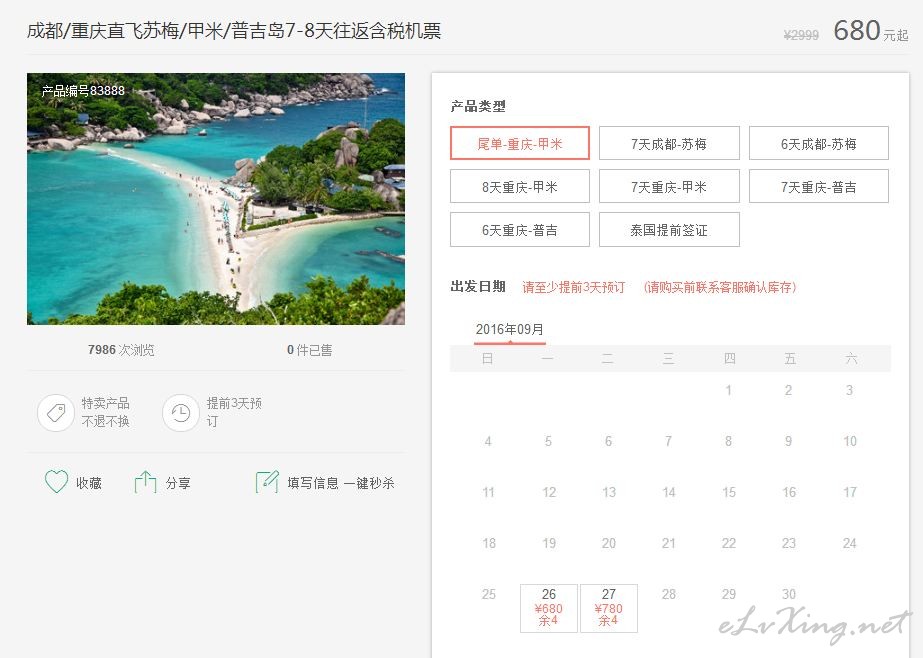Click calendar date 20
The height and width of the screenshot is (658, 923).
tap(609, 543)
